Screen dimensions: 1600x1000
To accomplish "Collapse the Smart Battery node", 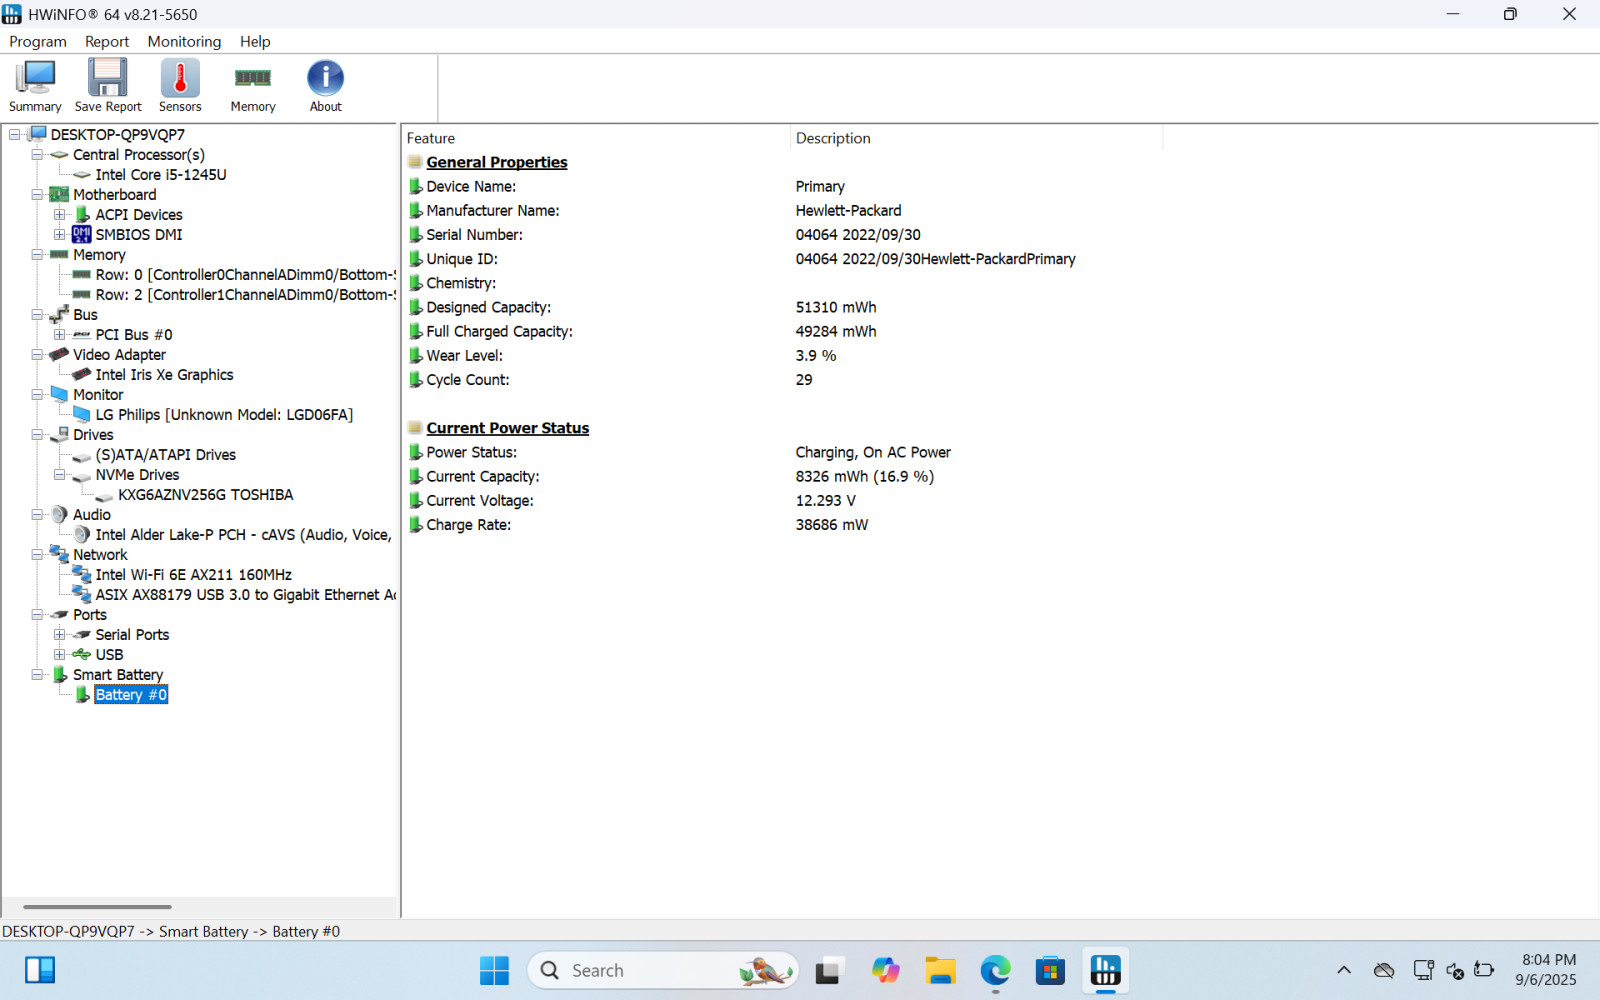I will [37, 675].
